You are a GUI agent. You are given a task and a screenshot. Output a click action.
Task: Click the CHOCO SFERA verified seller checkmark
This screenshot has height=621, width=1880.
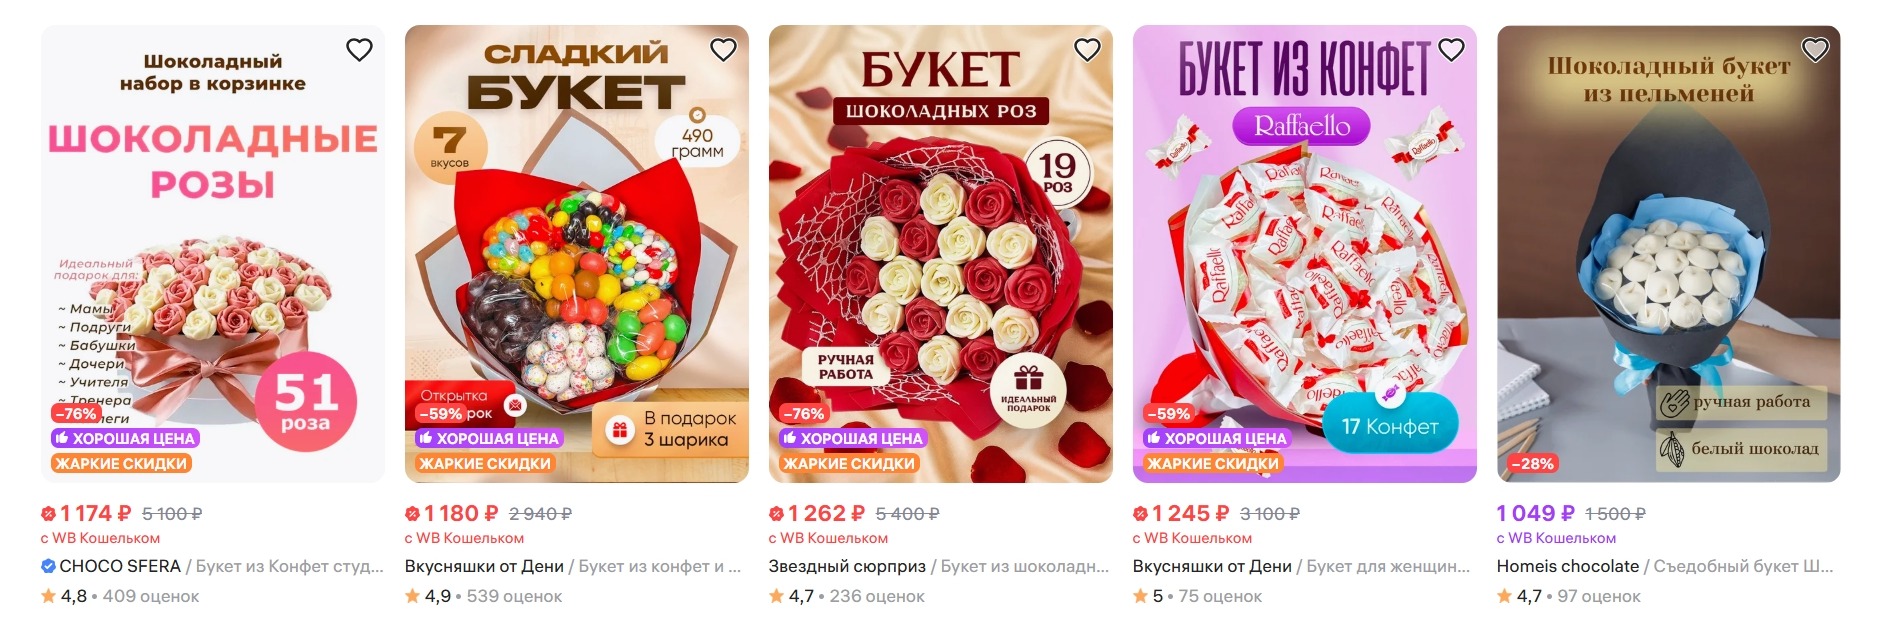(x=48, y=566)
